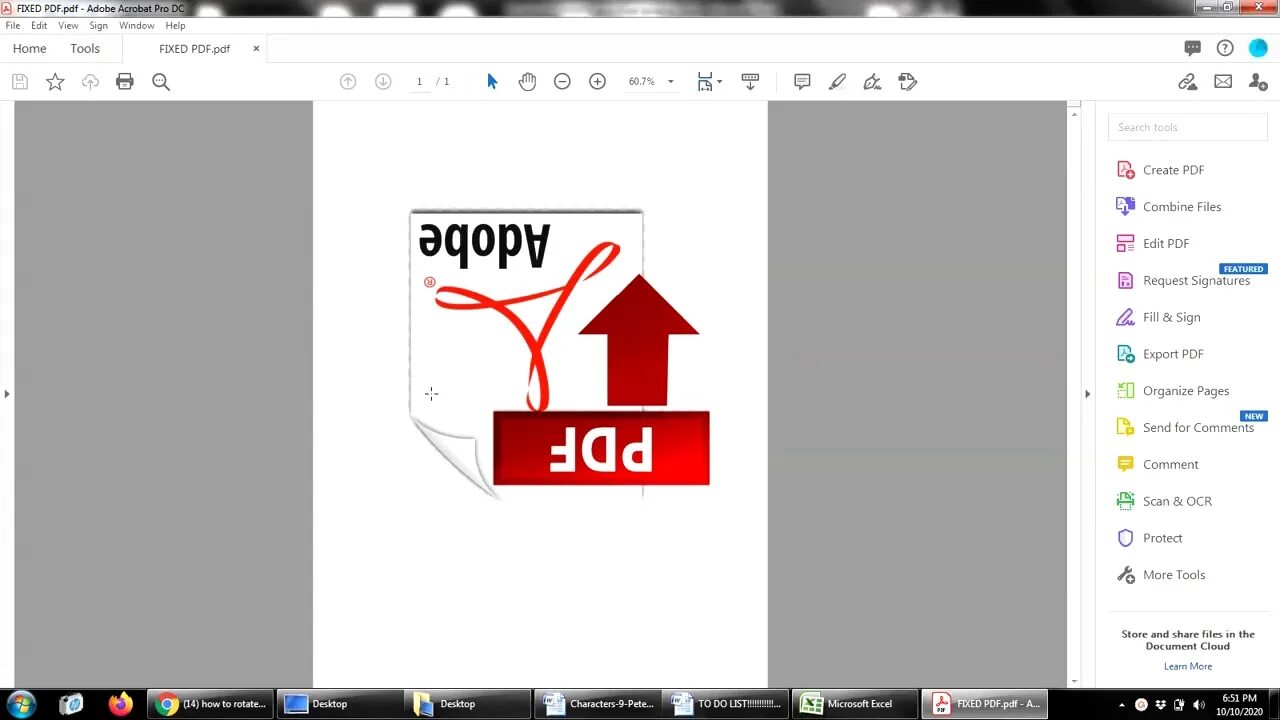Switch to Chrome taskbar window
1280x720 pixels.
point(211,704)
